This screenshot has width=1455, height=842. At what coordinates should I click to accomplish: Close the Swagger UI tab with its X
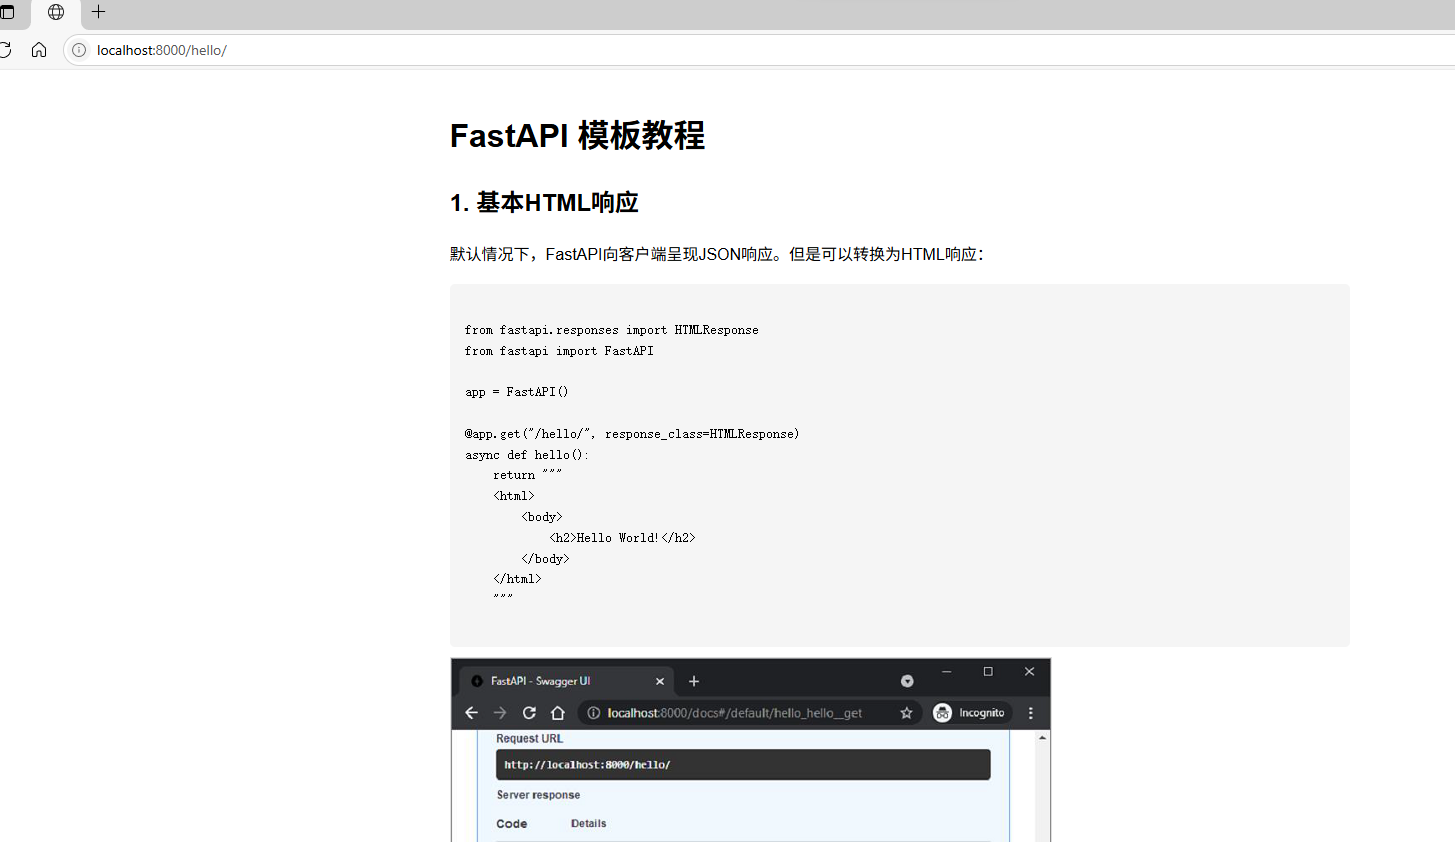(660, 681)
